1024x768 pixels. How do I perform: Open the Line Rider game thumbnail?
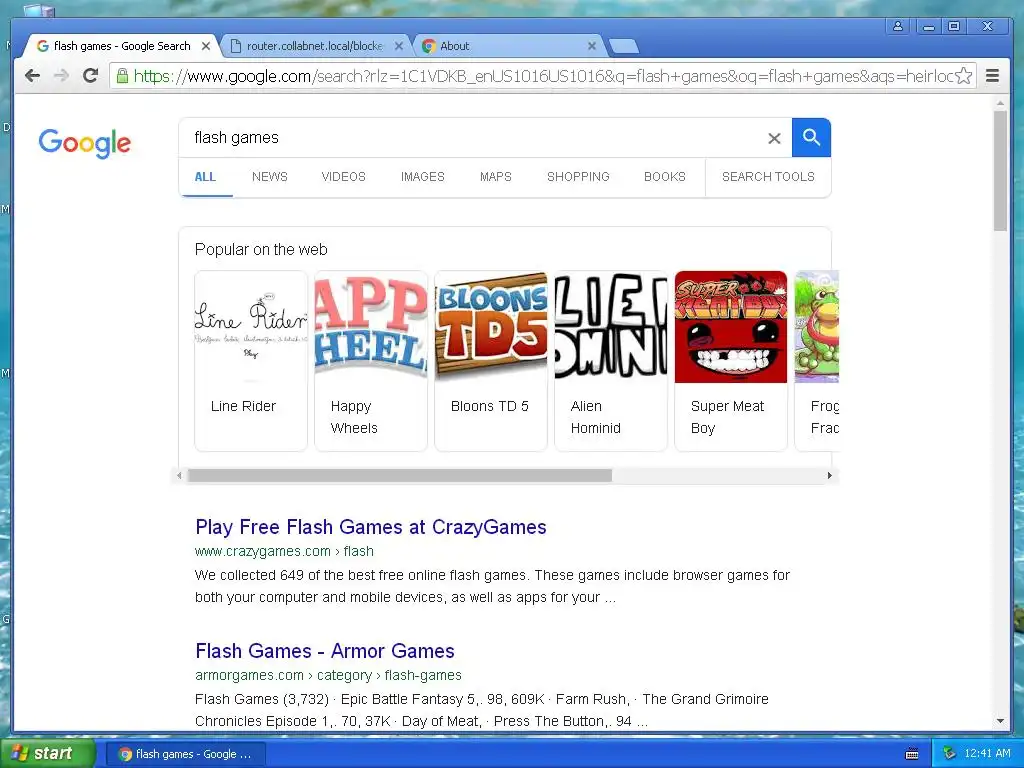[x=251, y=360]
